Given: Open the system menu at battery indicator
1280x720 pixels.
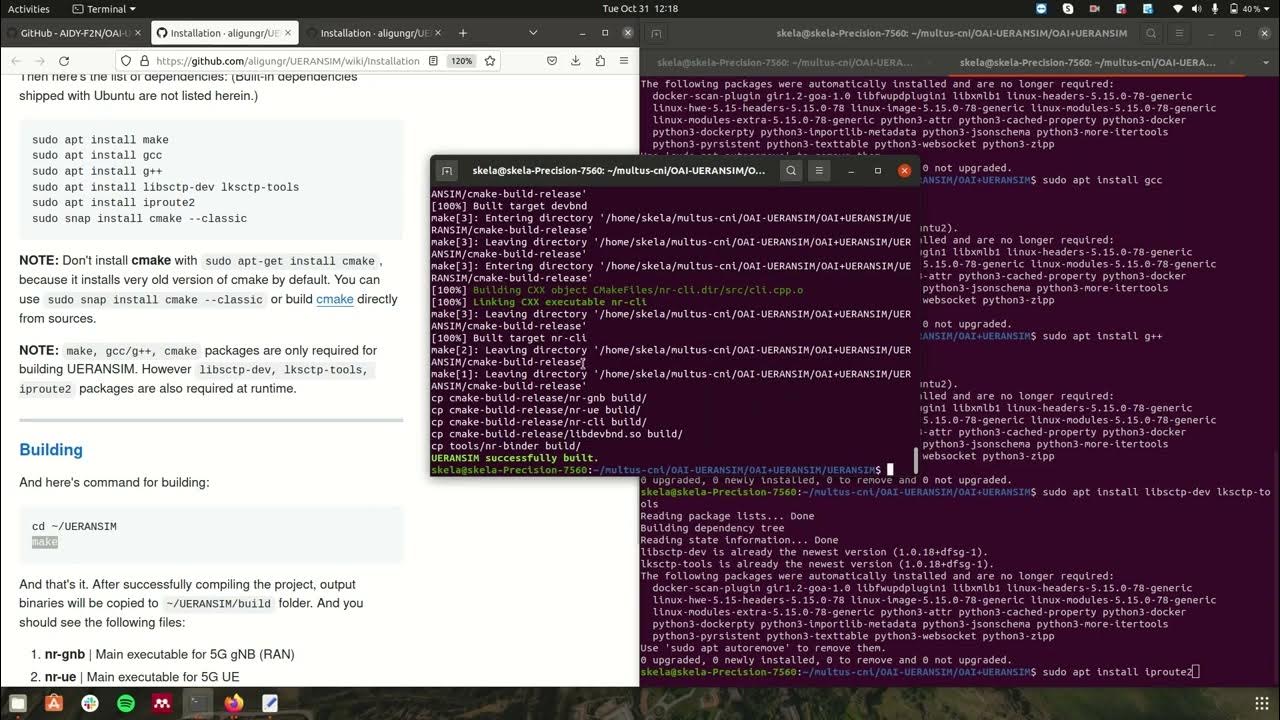Looking at the screenshot, I should 1251,8.
